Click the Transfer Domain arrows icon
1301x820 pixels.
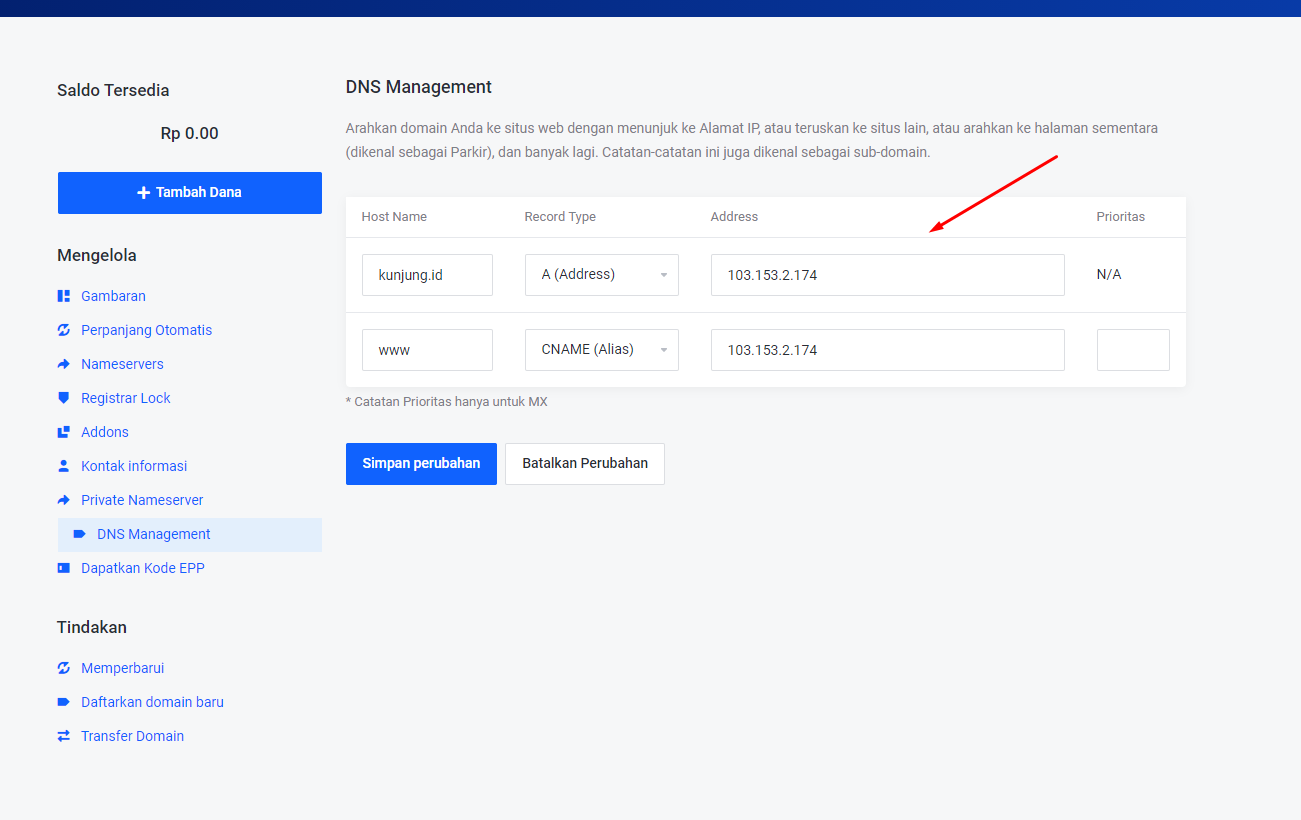64,736
